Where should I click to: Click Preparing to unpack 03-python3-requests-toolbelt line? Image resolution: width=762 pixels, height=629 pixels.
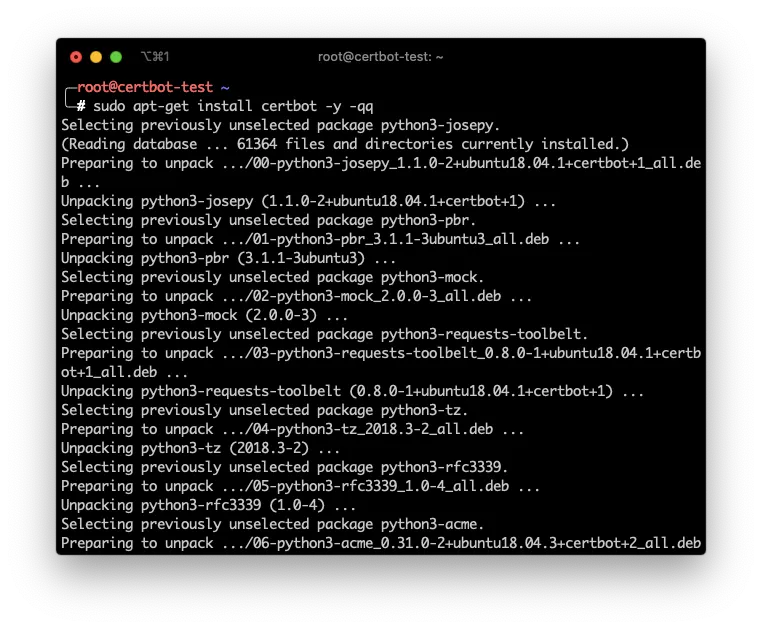coord(381,362)
